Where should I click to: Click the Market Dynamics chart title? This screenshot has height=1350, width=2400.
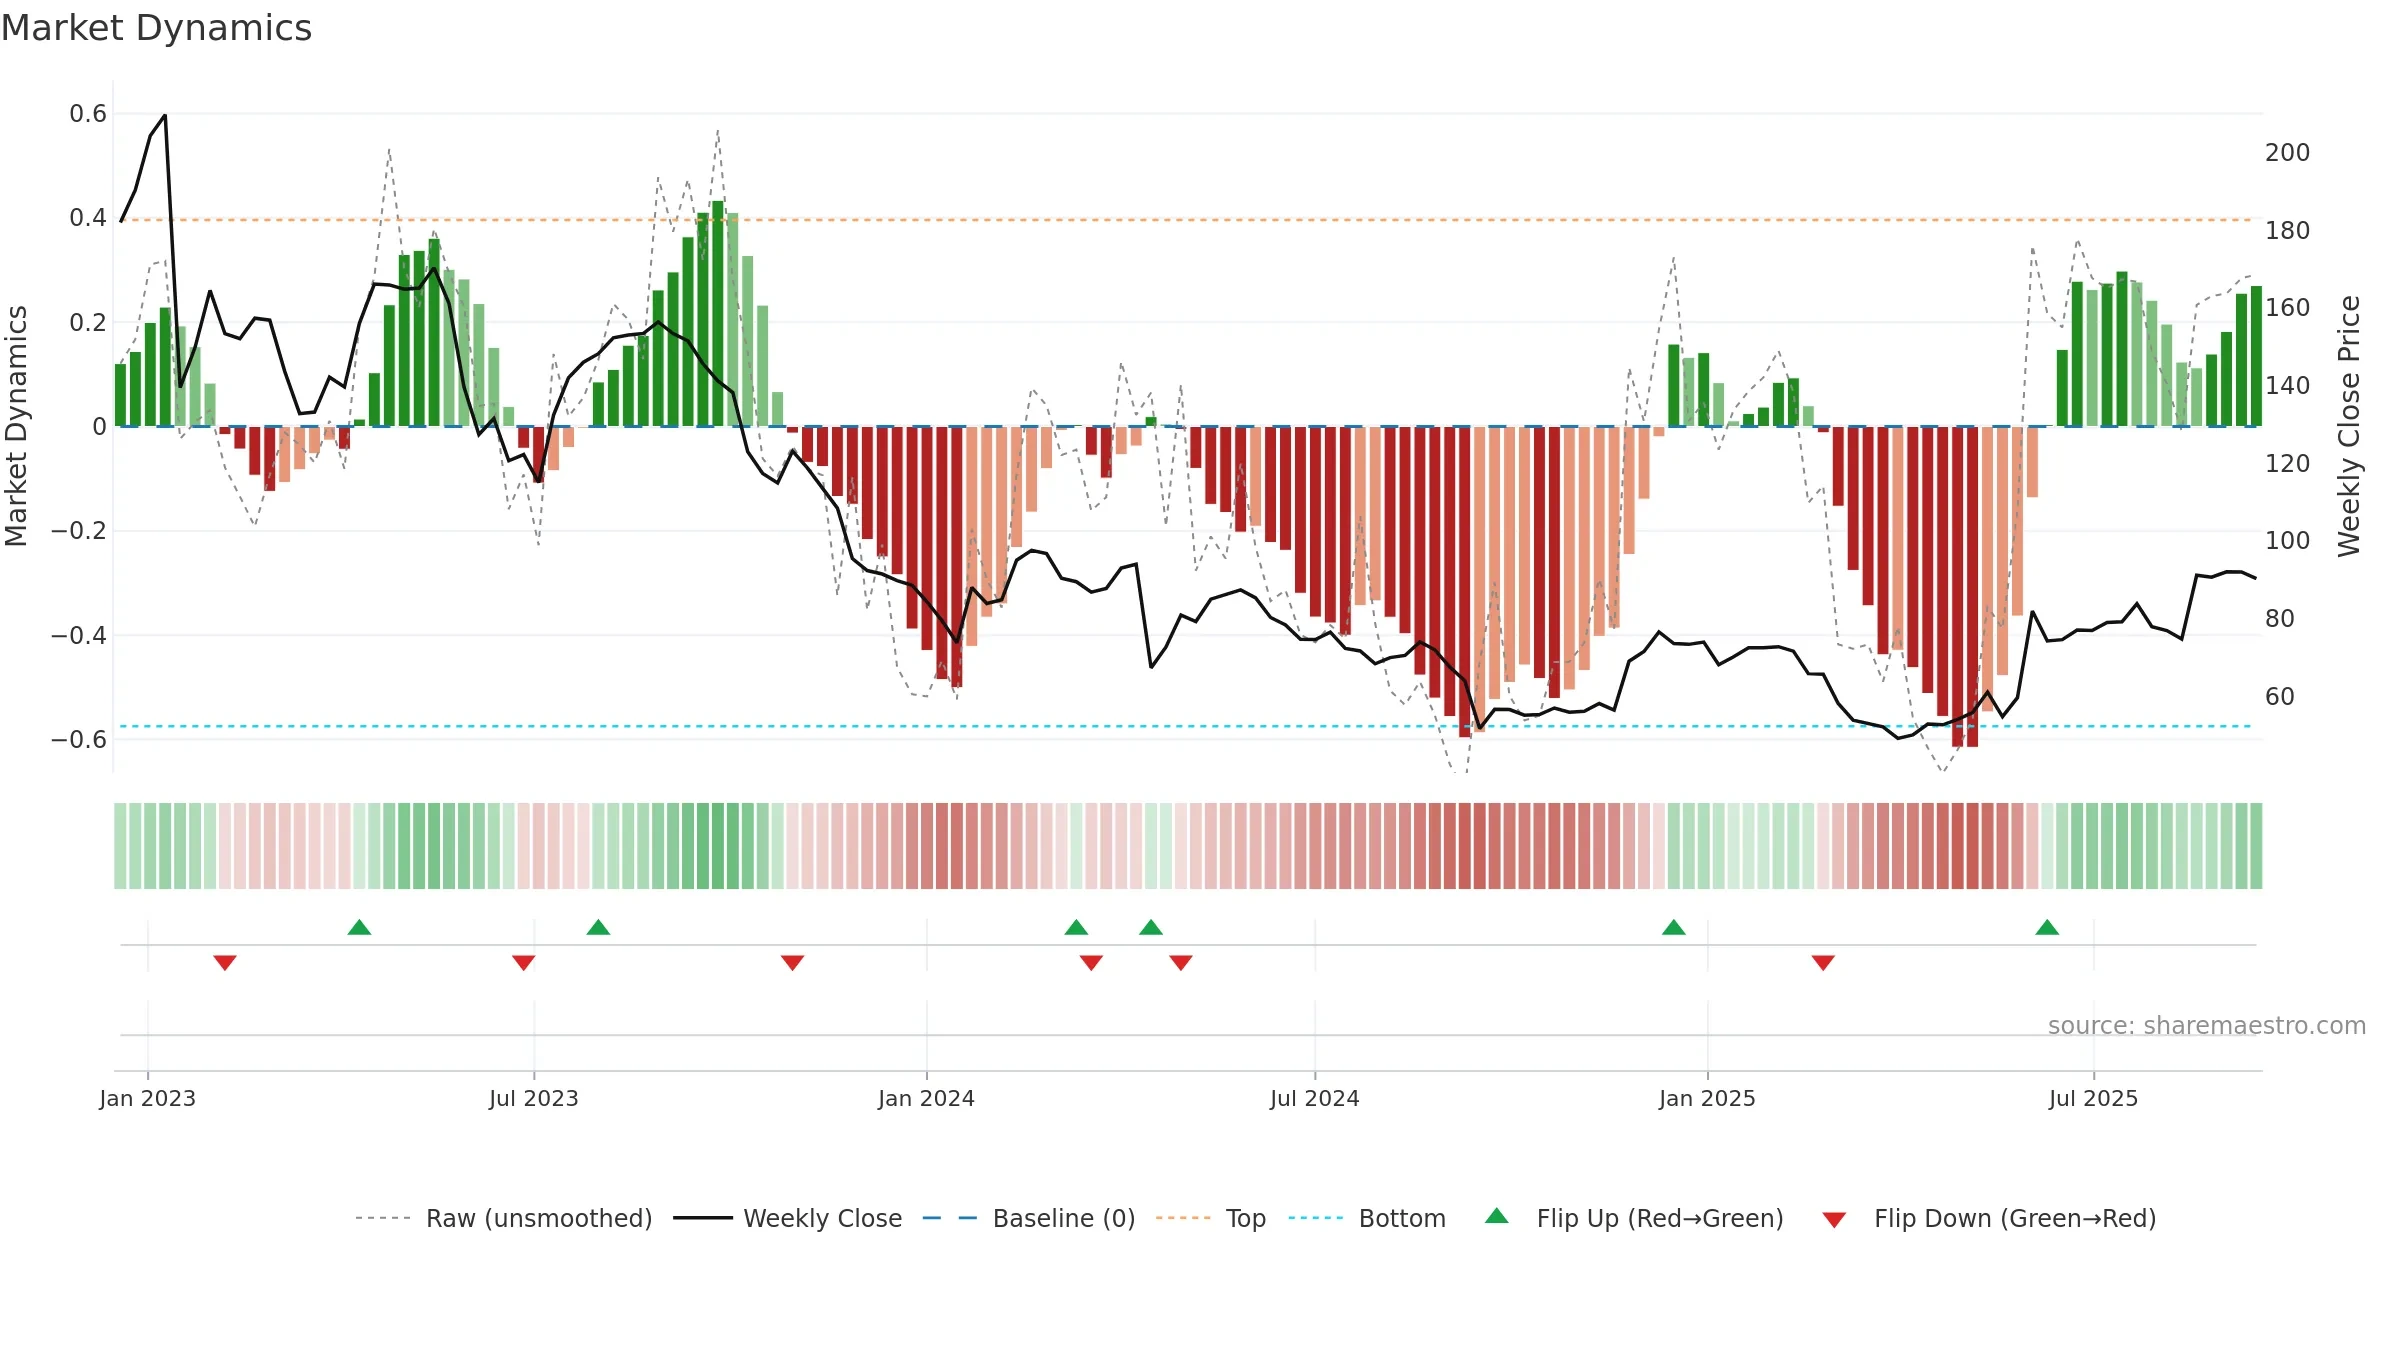[x=156, y=28]
